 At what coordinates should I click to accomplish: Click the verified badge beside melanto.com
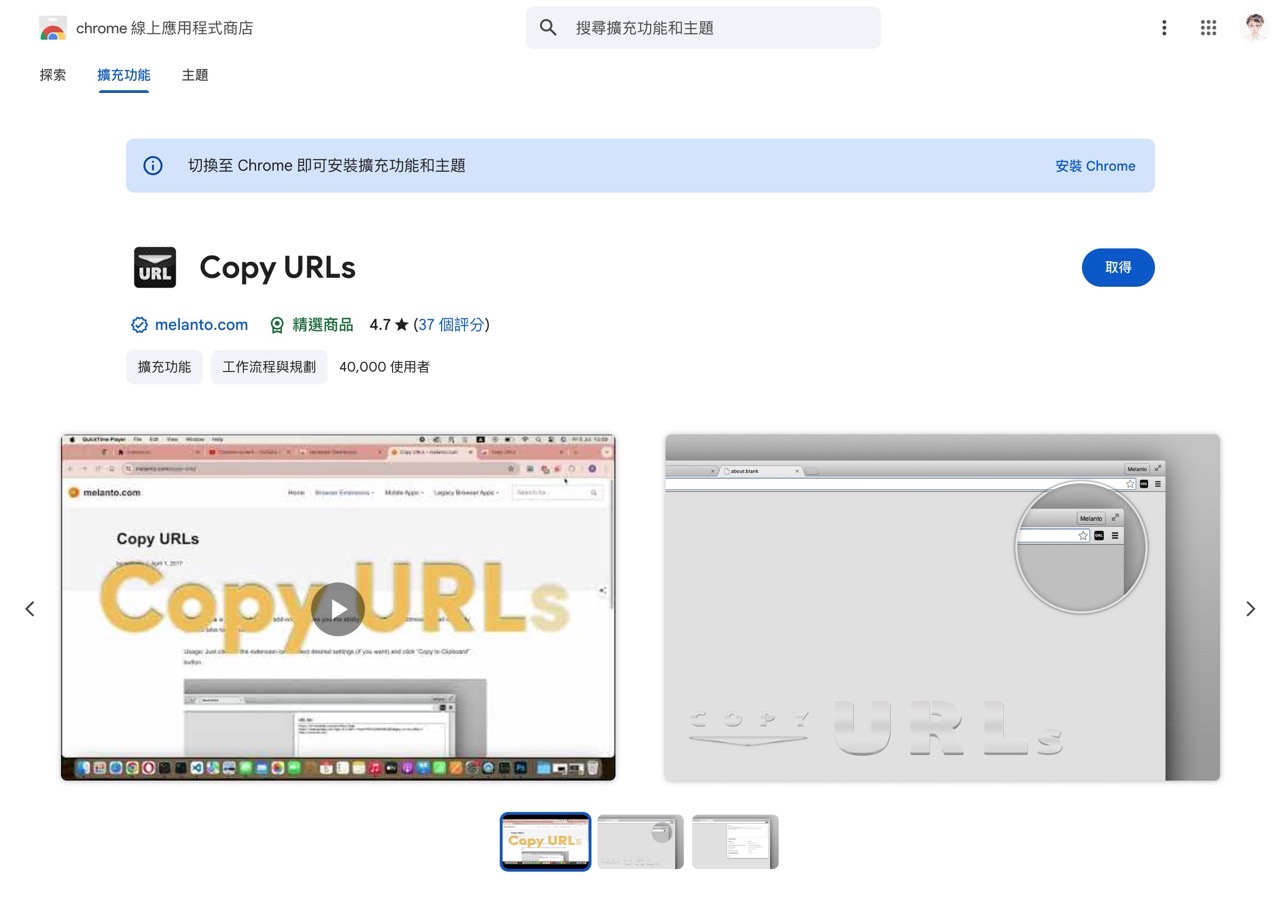[140, 325]
